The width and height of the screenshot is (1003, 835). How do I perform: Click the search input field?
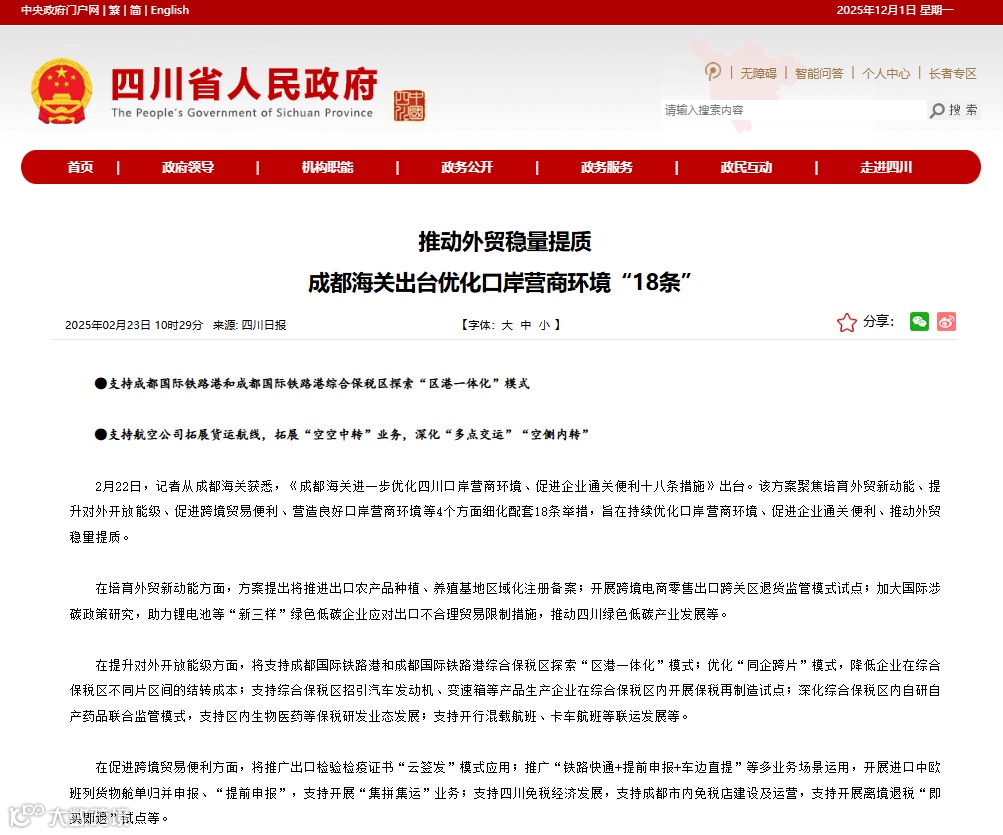(x=793, y=110)
